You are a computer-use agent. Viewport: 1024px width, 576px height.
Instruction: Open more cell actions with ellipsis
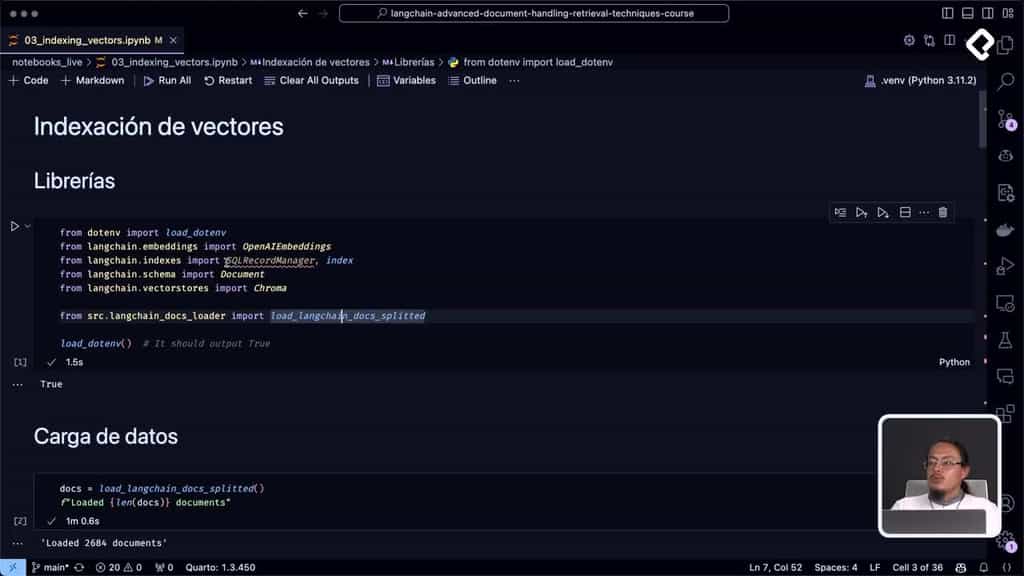click(925, 212)
